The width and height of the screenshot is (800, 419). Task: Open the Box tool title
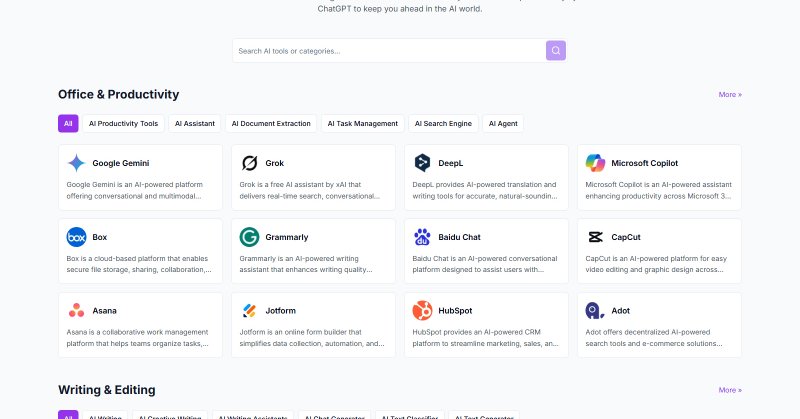(99, 237)
